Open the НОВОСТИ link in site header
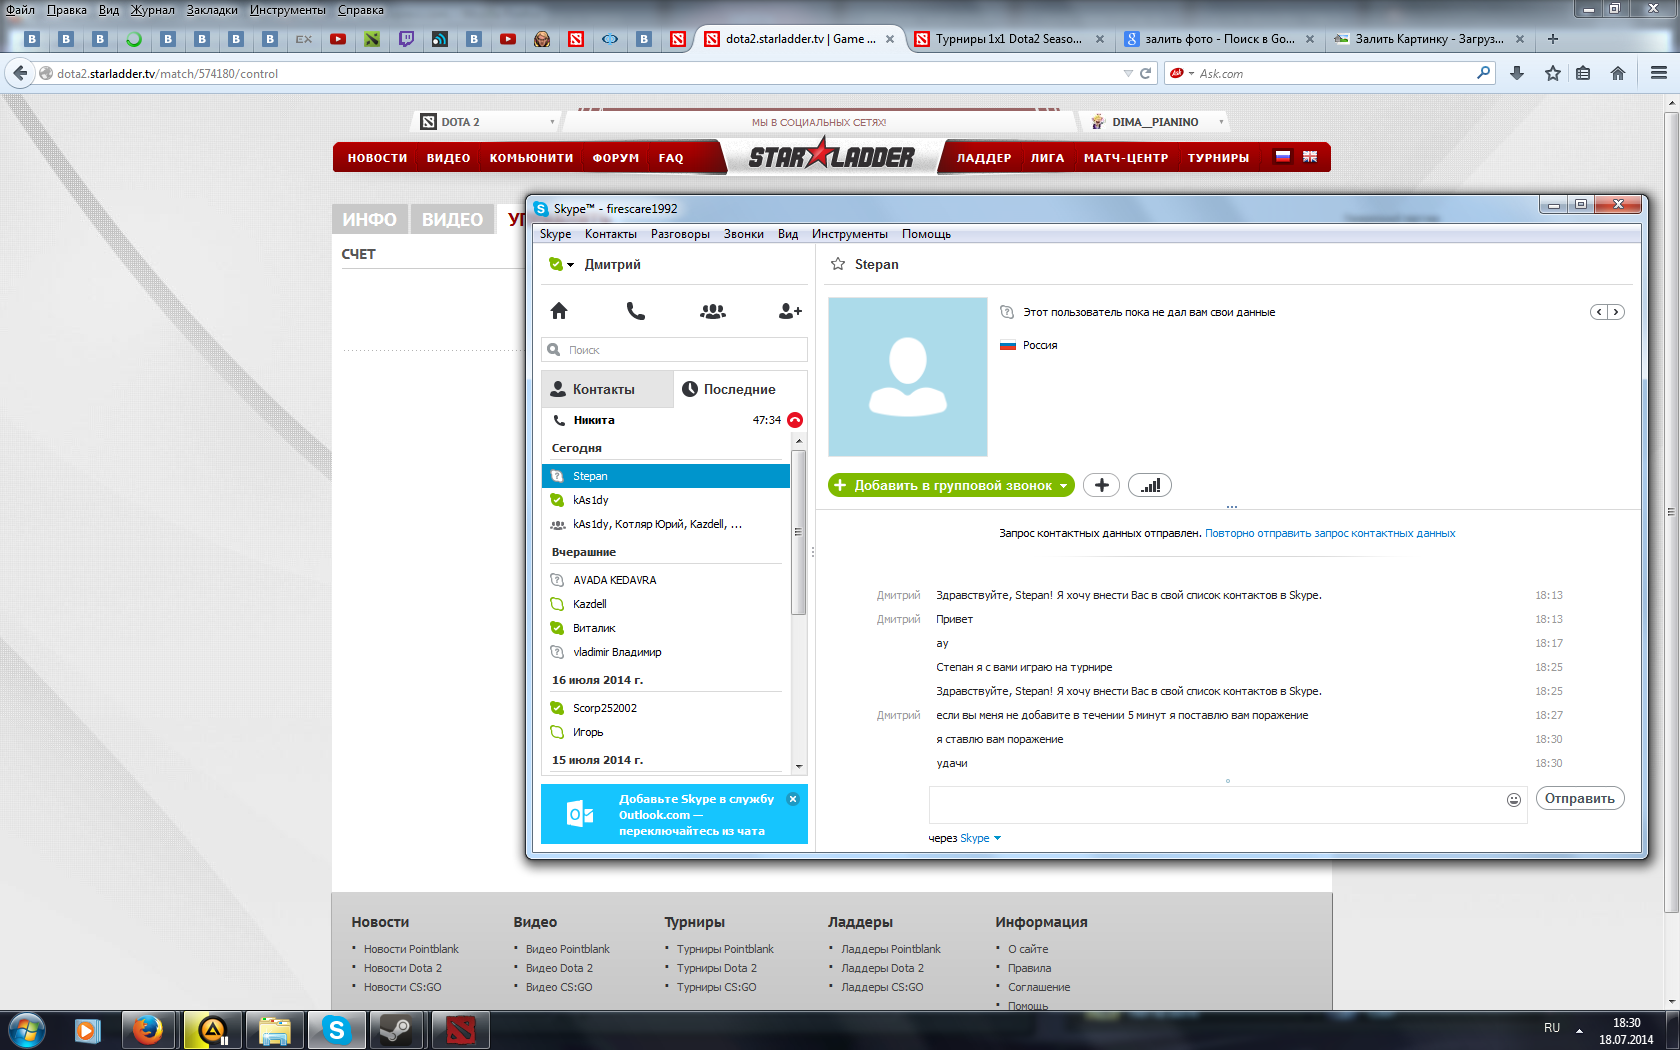1680x1050 pixels. pyautogui.click(x=377, y=158)
